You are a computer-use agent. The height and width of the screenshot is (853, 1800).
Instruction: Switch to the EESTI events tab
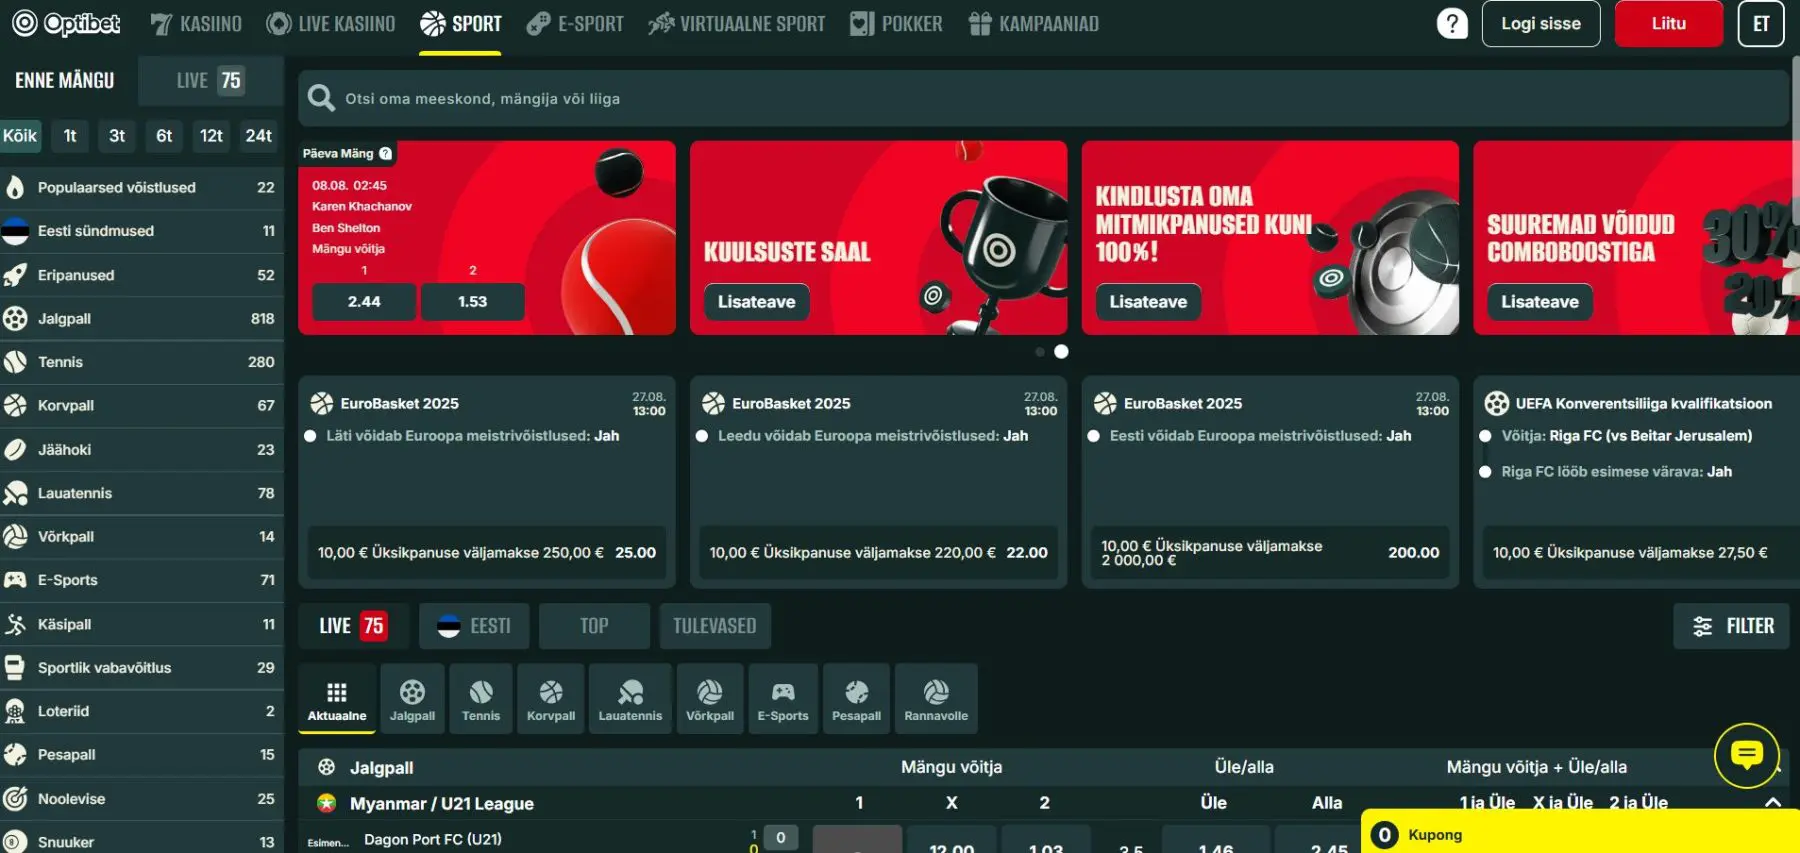pyautogui.click(x=475, y=626)
